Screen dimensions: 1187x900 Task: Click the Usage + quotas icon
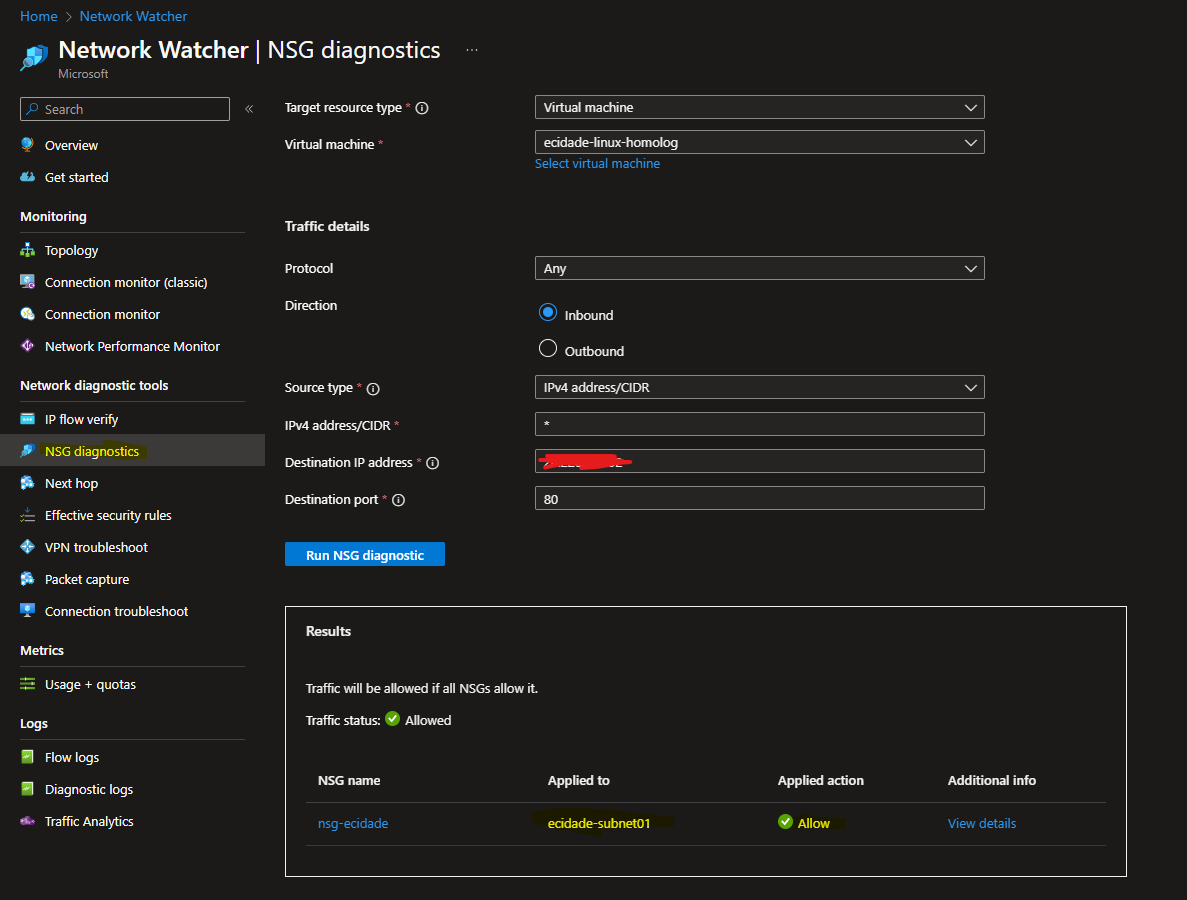27,684
